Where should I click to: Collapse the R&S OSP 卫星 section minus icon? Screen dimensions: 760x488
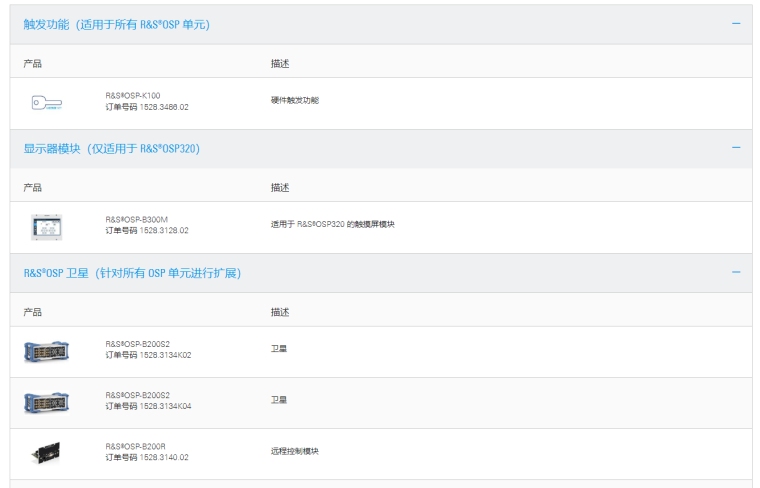[x=736, y=272]
